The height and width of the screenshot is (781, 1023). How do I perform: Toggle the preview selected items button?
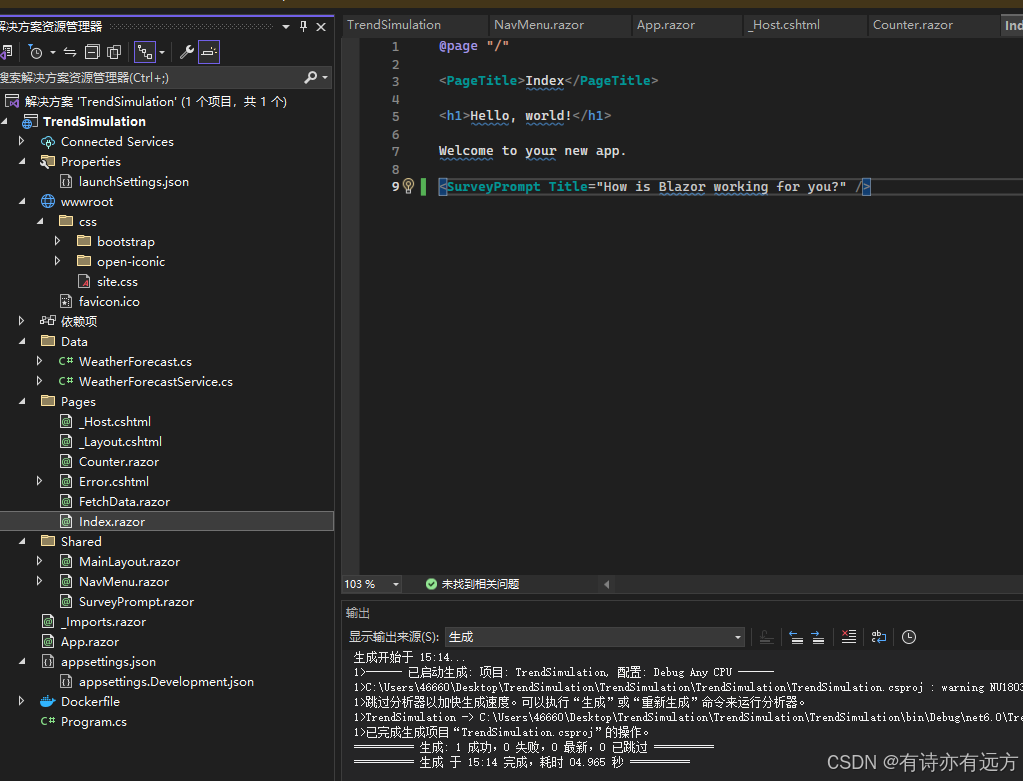[209, 52]
